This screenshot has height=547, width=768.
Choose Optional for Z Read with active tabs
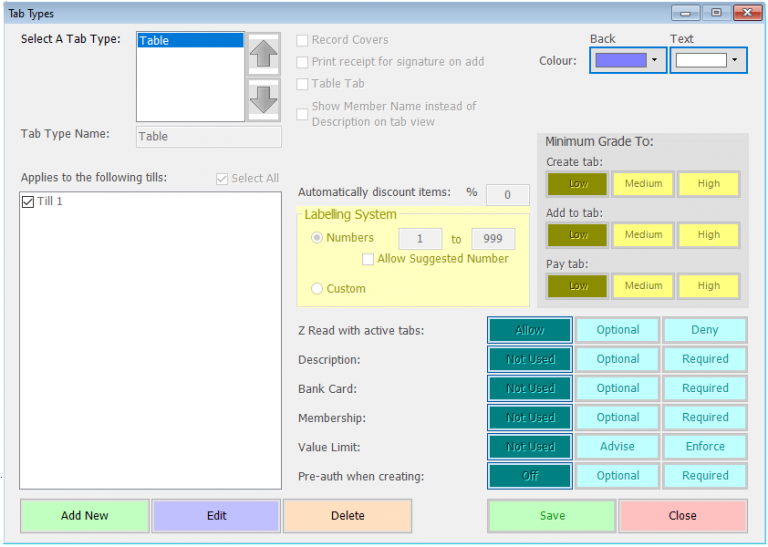coord(618,330)
